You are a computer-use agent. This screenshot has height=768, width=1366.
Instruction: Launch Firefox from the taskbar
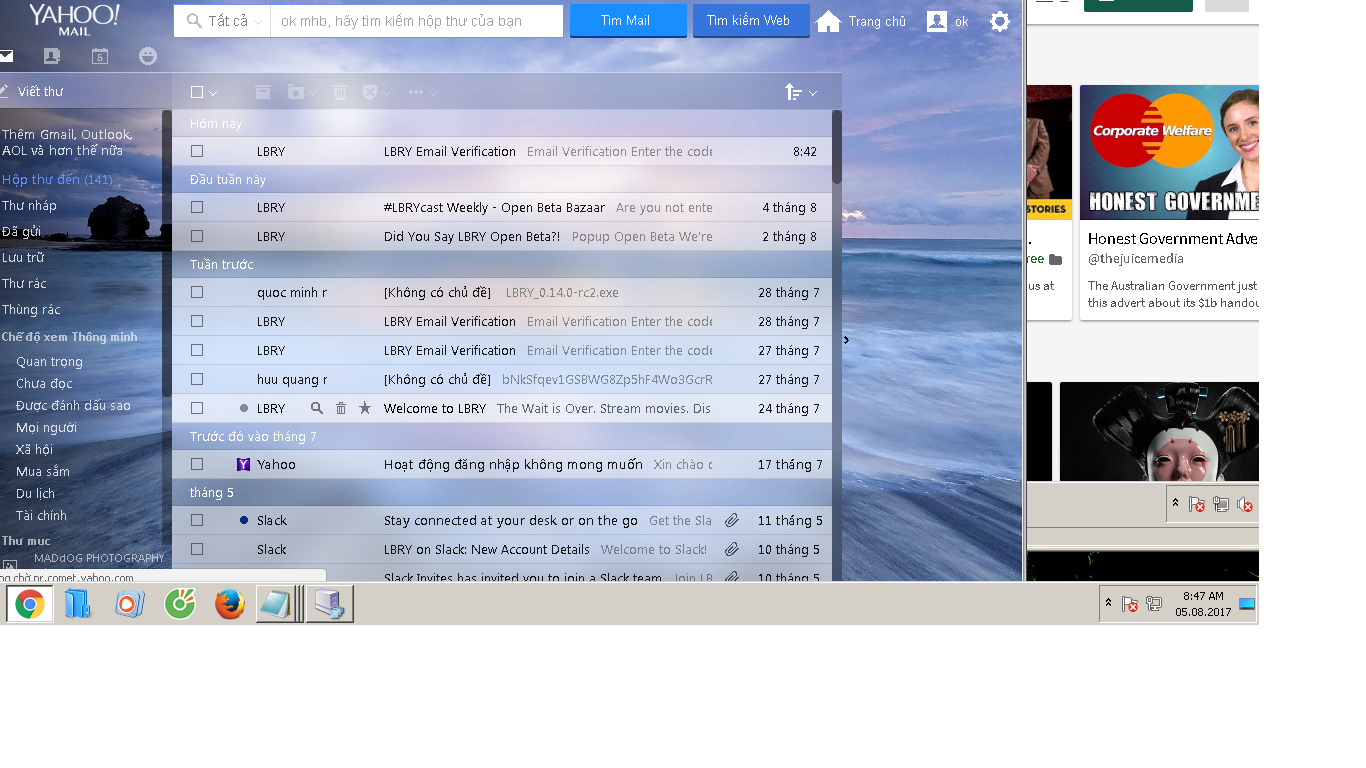click(230, 604)
